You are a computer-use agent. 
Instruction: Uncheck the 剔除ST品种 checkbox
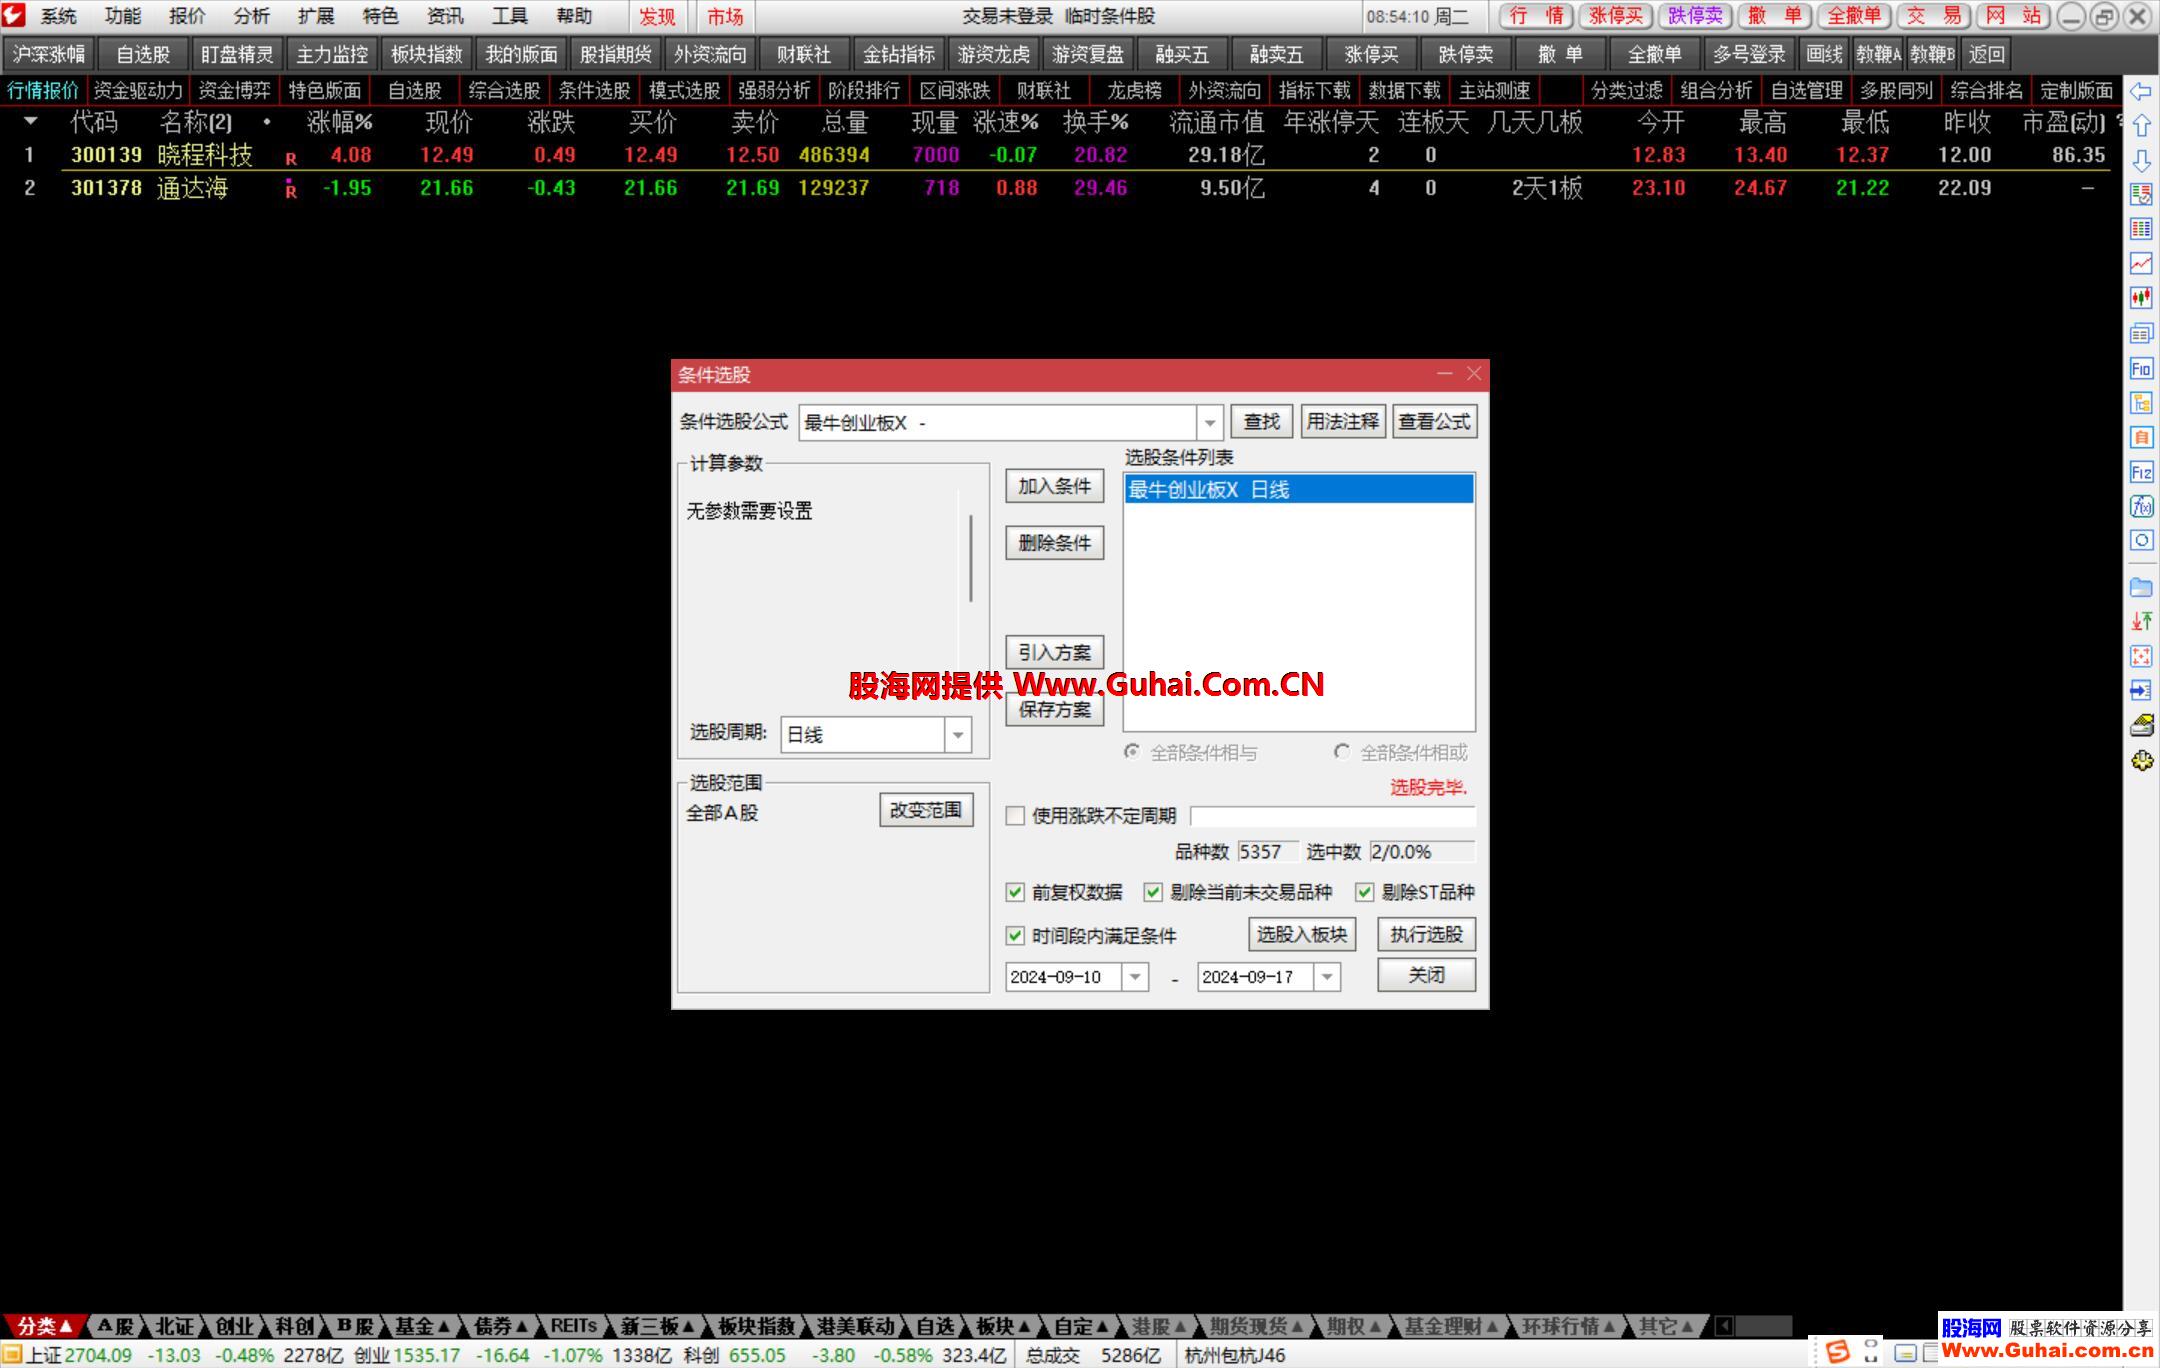click(x=1364, y=892)
